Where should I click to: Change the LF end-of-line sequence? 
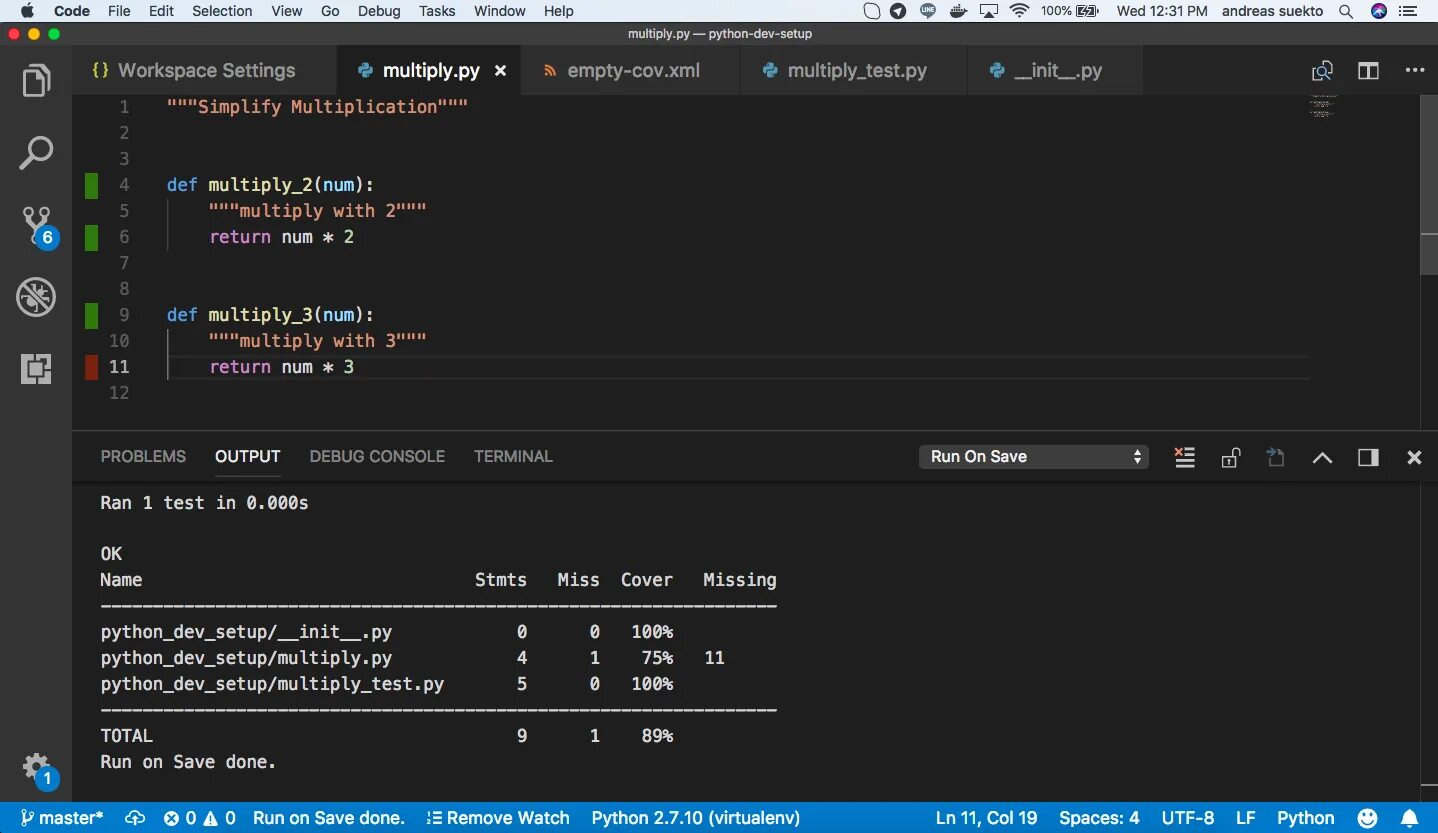(x=1245, y=818)
